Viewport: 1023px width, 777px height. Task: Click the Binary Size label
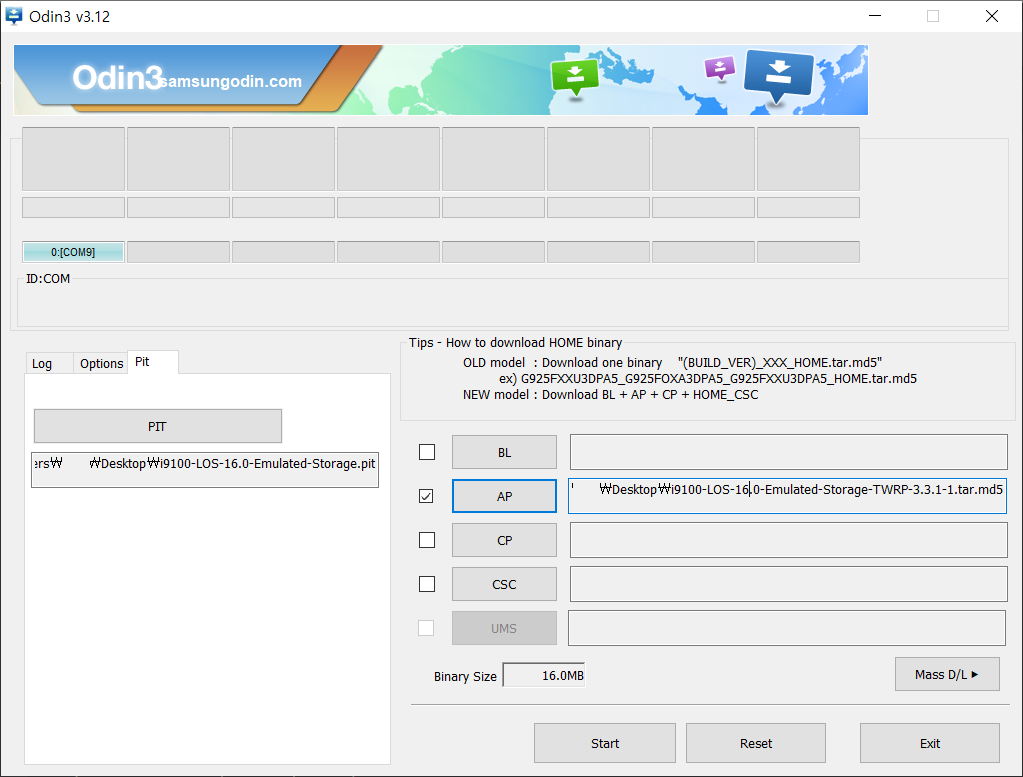point(465,677)
